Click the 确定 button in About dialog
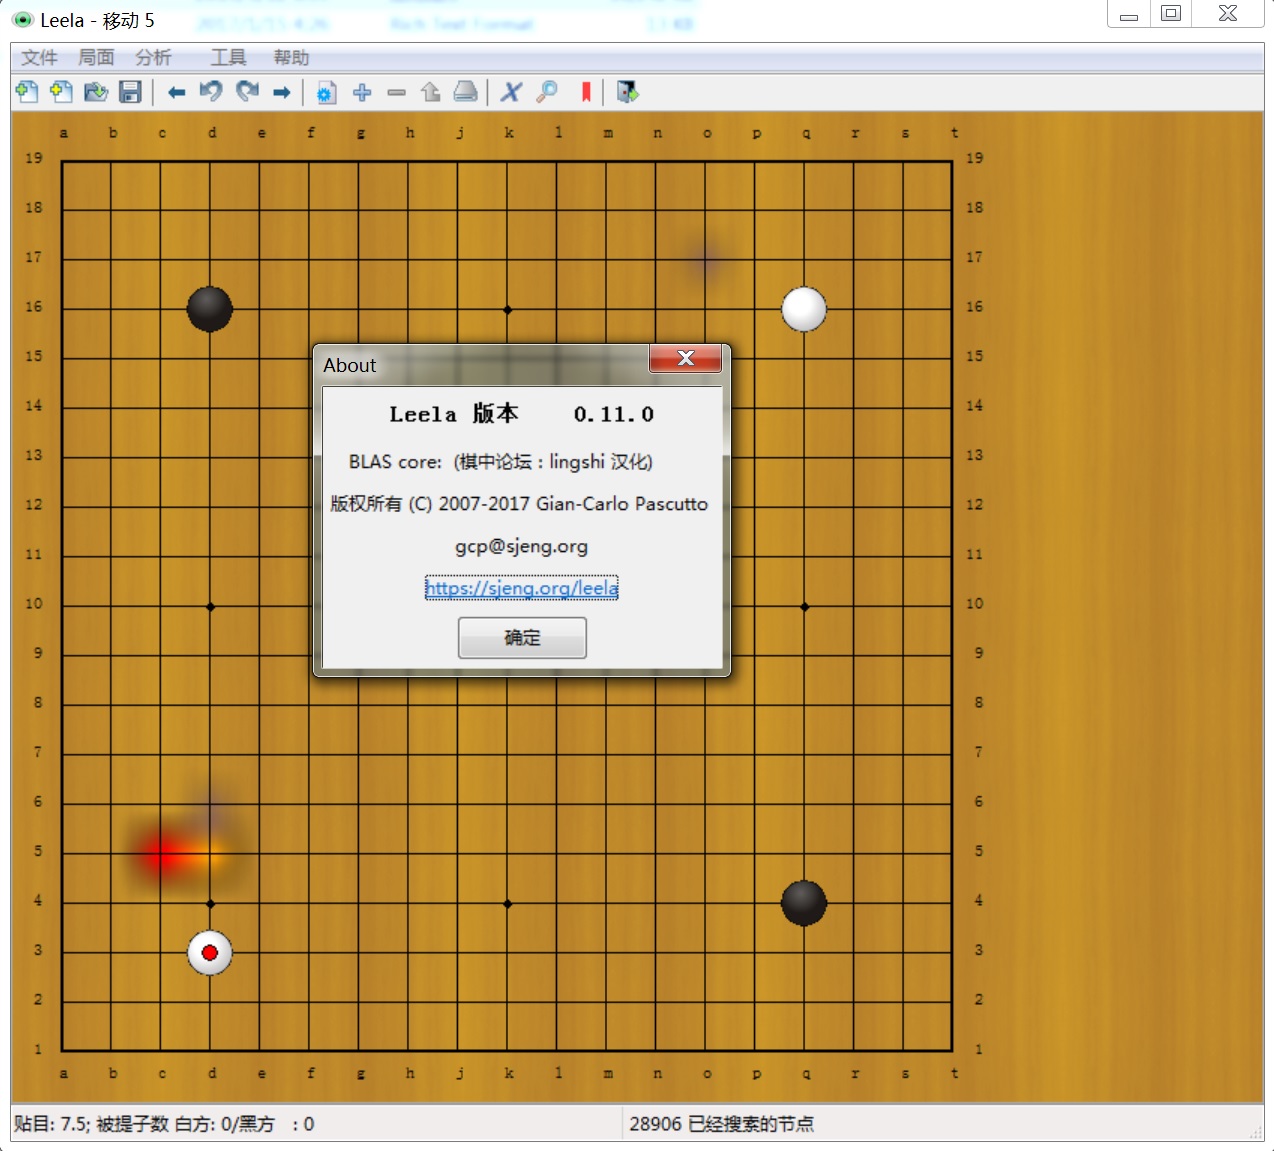1274x1151 pixels. point(522,638)
